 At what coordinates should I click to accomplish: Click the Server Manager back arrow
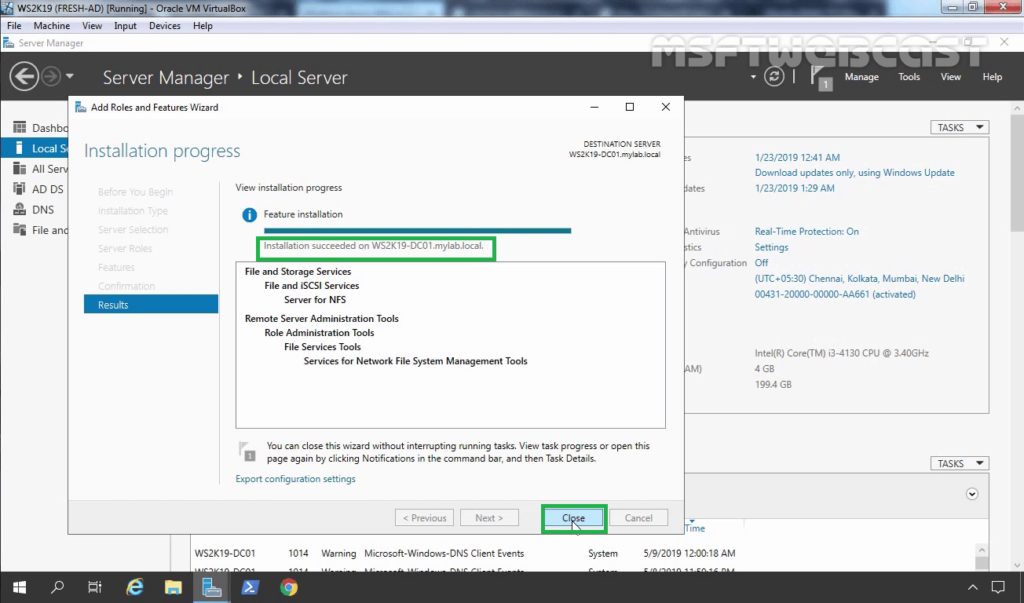click(x=24, y=77)
